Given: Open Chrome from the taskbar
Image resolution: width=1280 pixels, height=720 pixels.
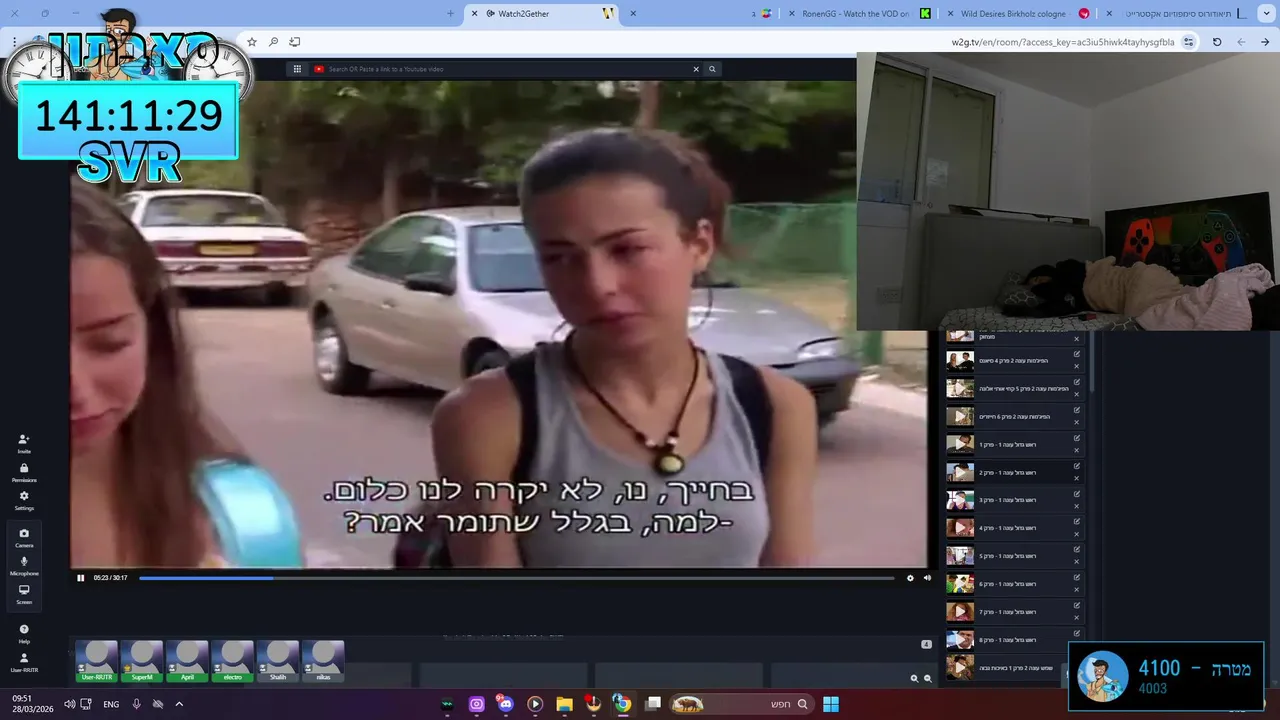Looking at the screenshot, I should (622, 704).
